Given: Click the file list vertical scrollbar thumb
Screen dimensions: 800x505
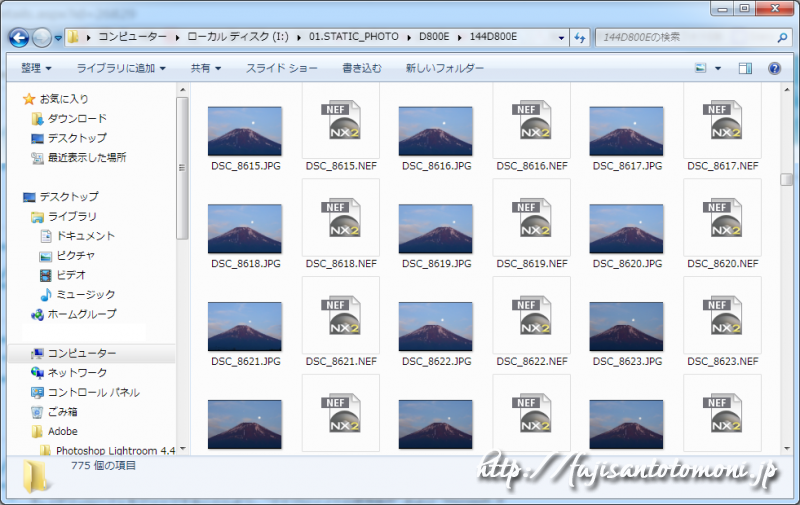Looking at the screenshot, I should (x=786, y=180).
